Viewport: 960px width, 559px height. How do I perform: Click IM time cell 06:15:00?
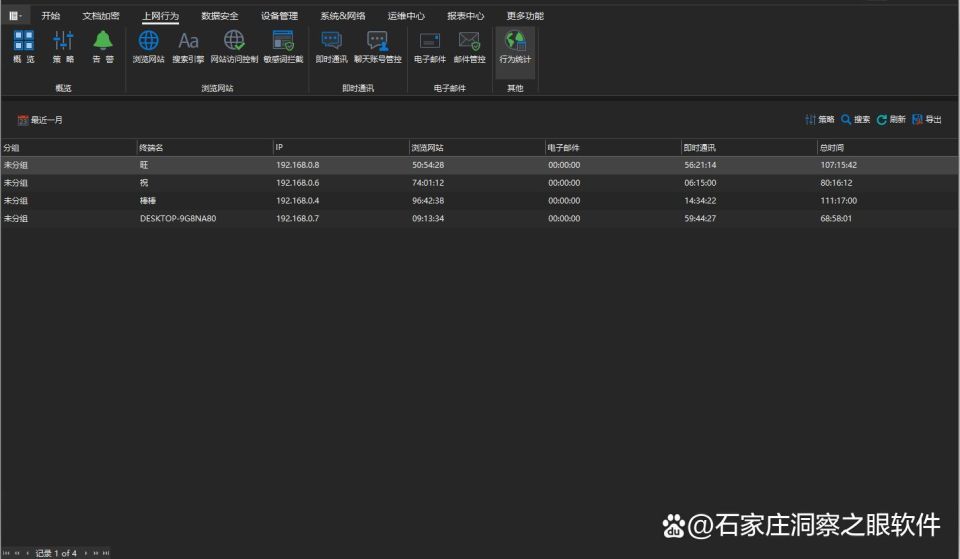(x=700, y=182)
